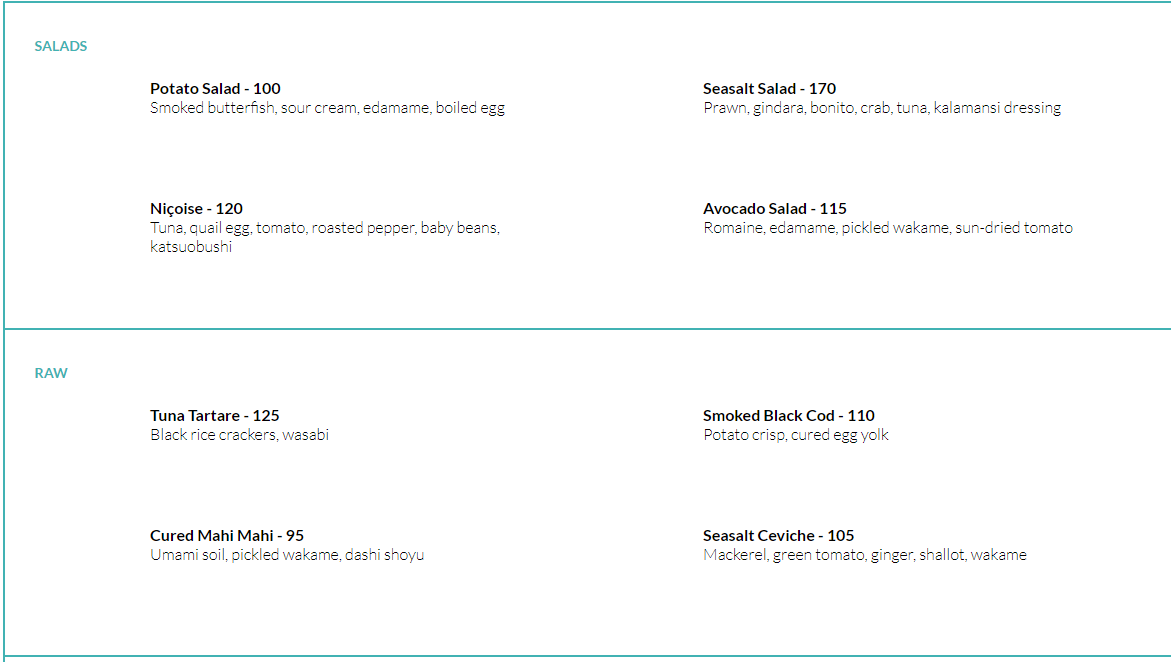Click the Smoked butterfish ingredients description
This screenshot has height=662, width=1171.
327,108
